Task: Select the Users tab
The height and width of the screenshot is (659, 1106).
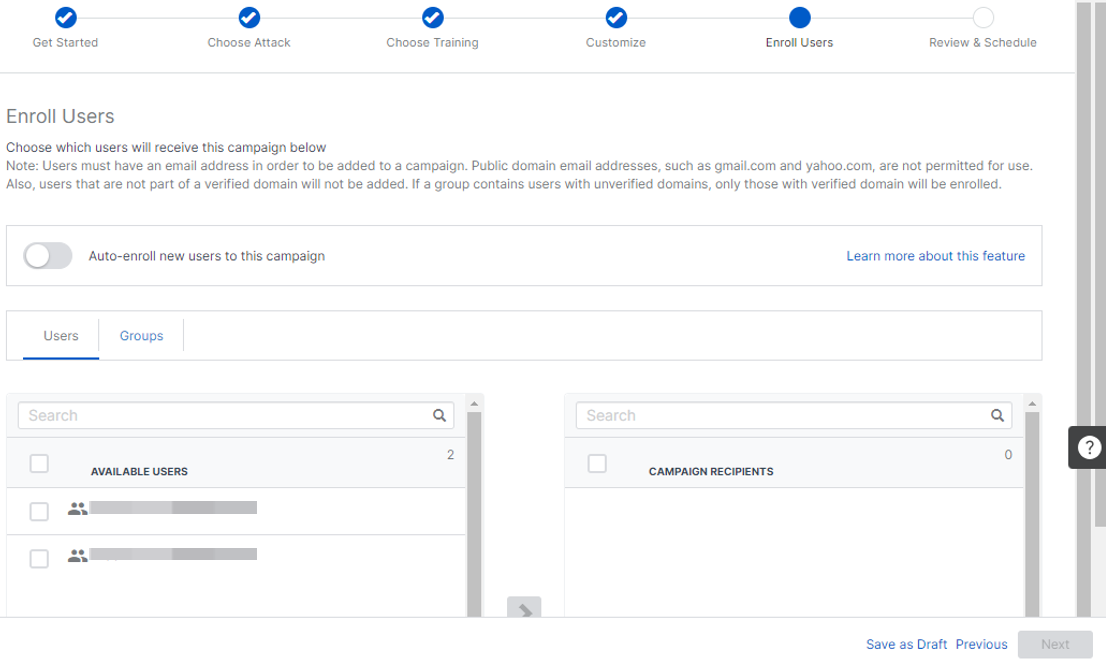Action: [x=61, y=335]
